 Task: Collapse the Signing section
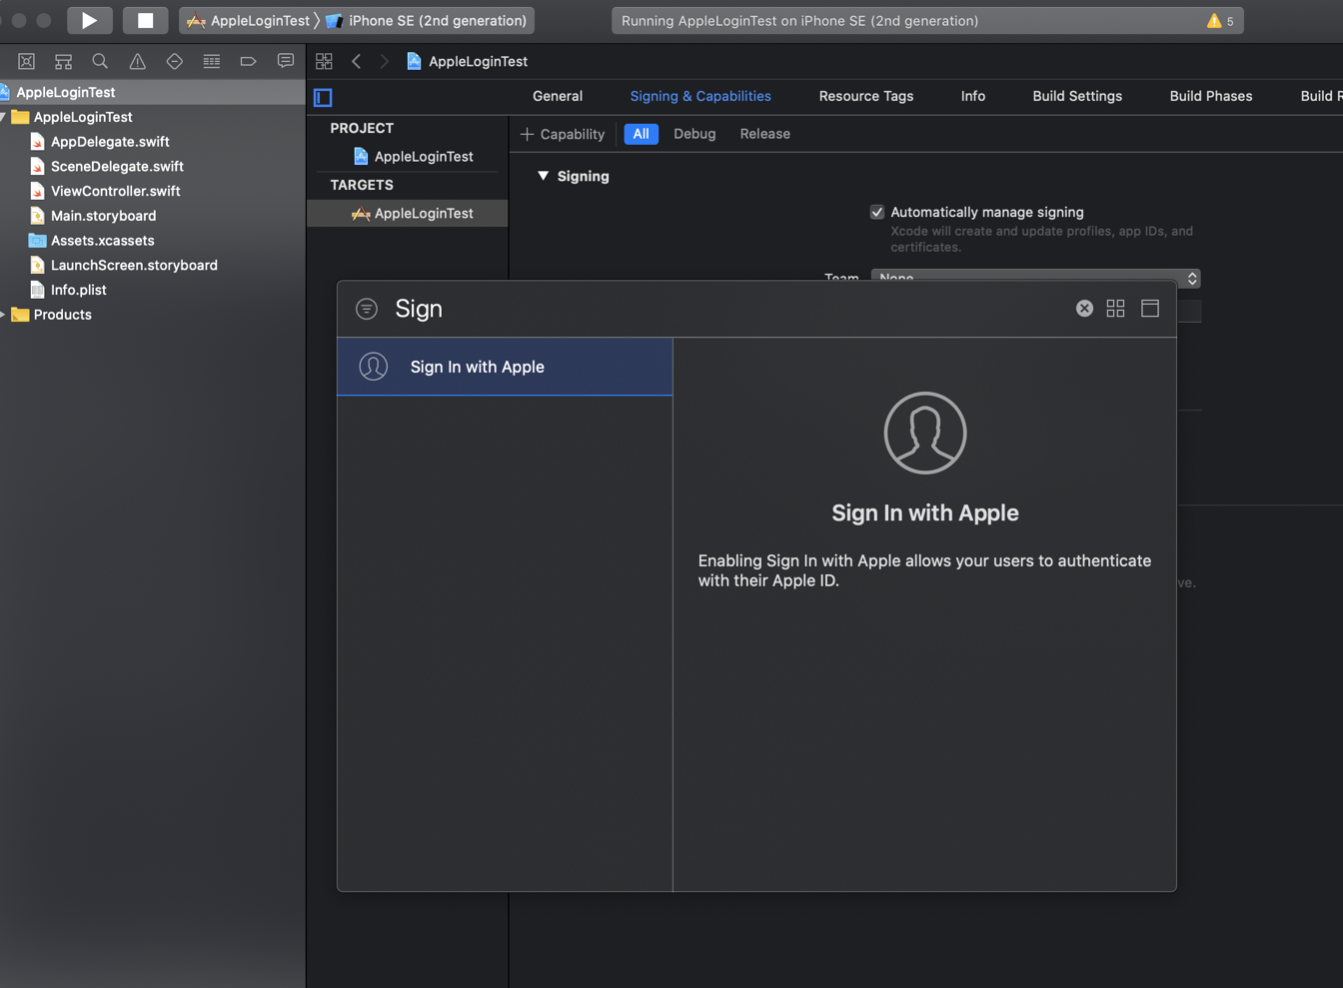(543, 176)
